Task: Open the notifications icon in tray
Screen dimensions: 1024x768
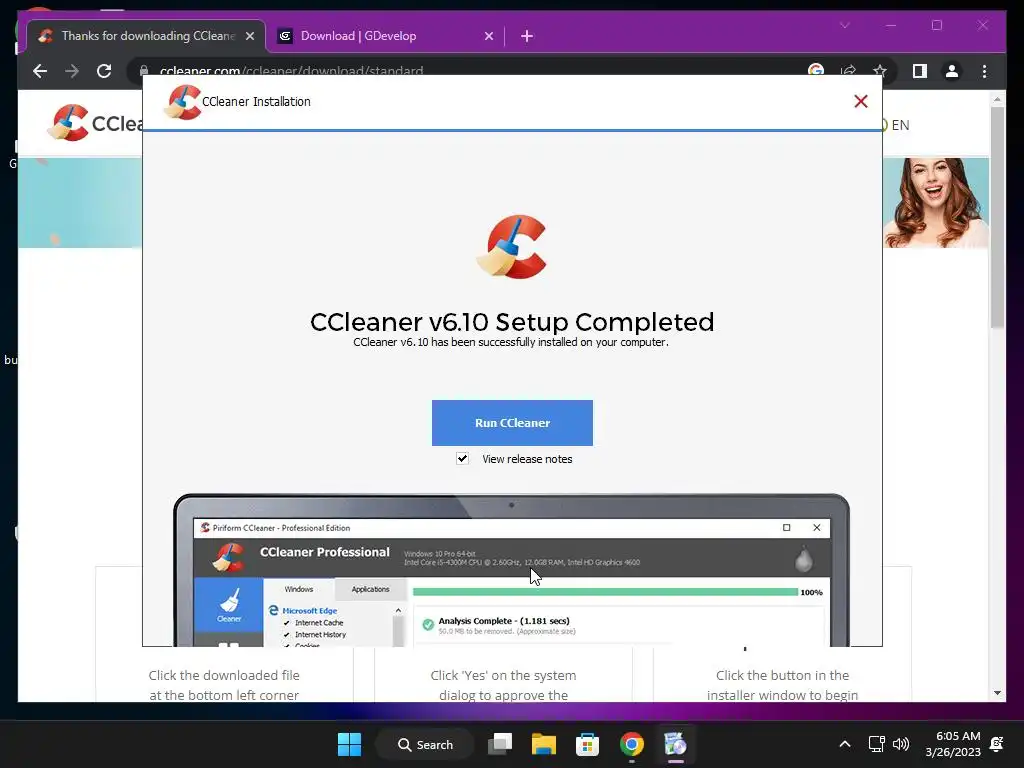Action: tap(997, 744)
